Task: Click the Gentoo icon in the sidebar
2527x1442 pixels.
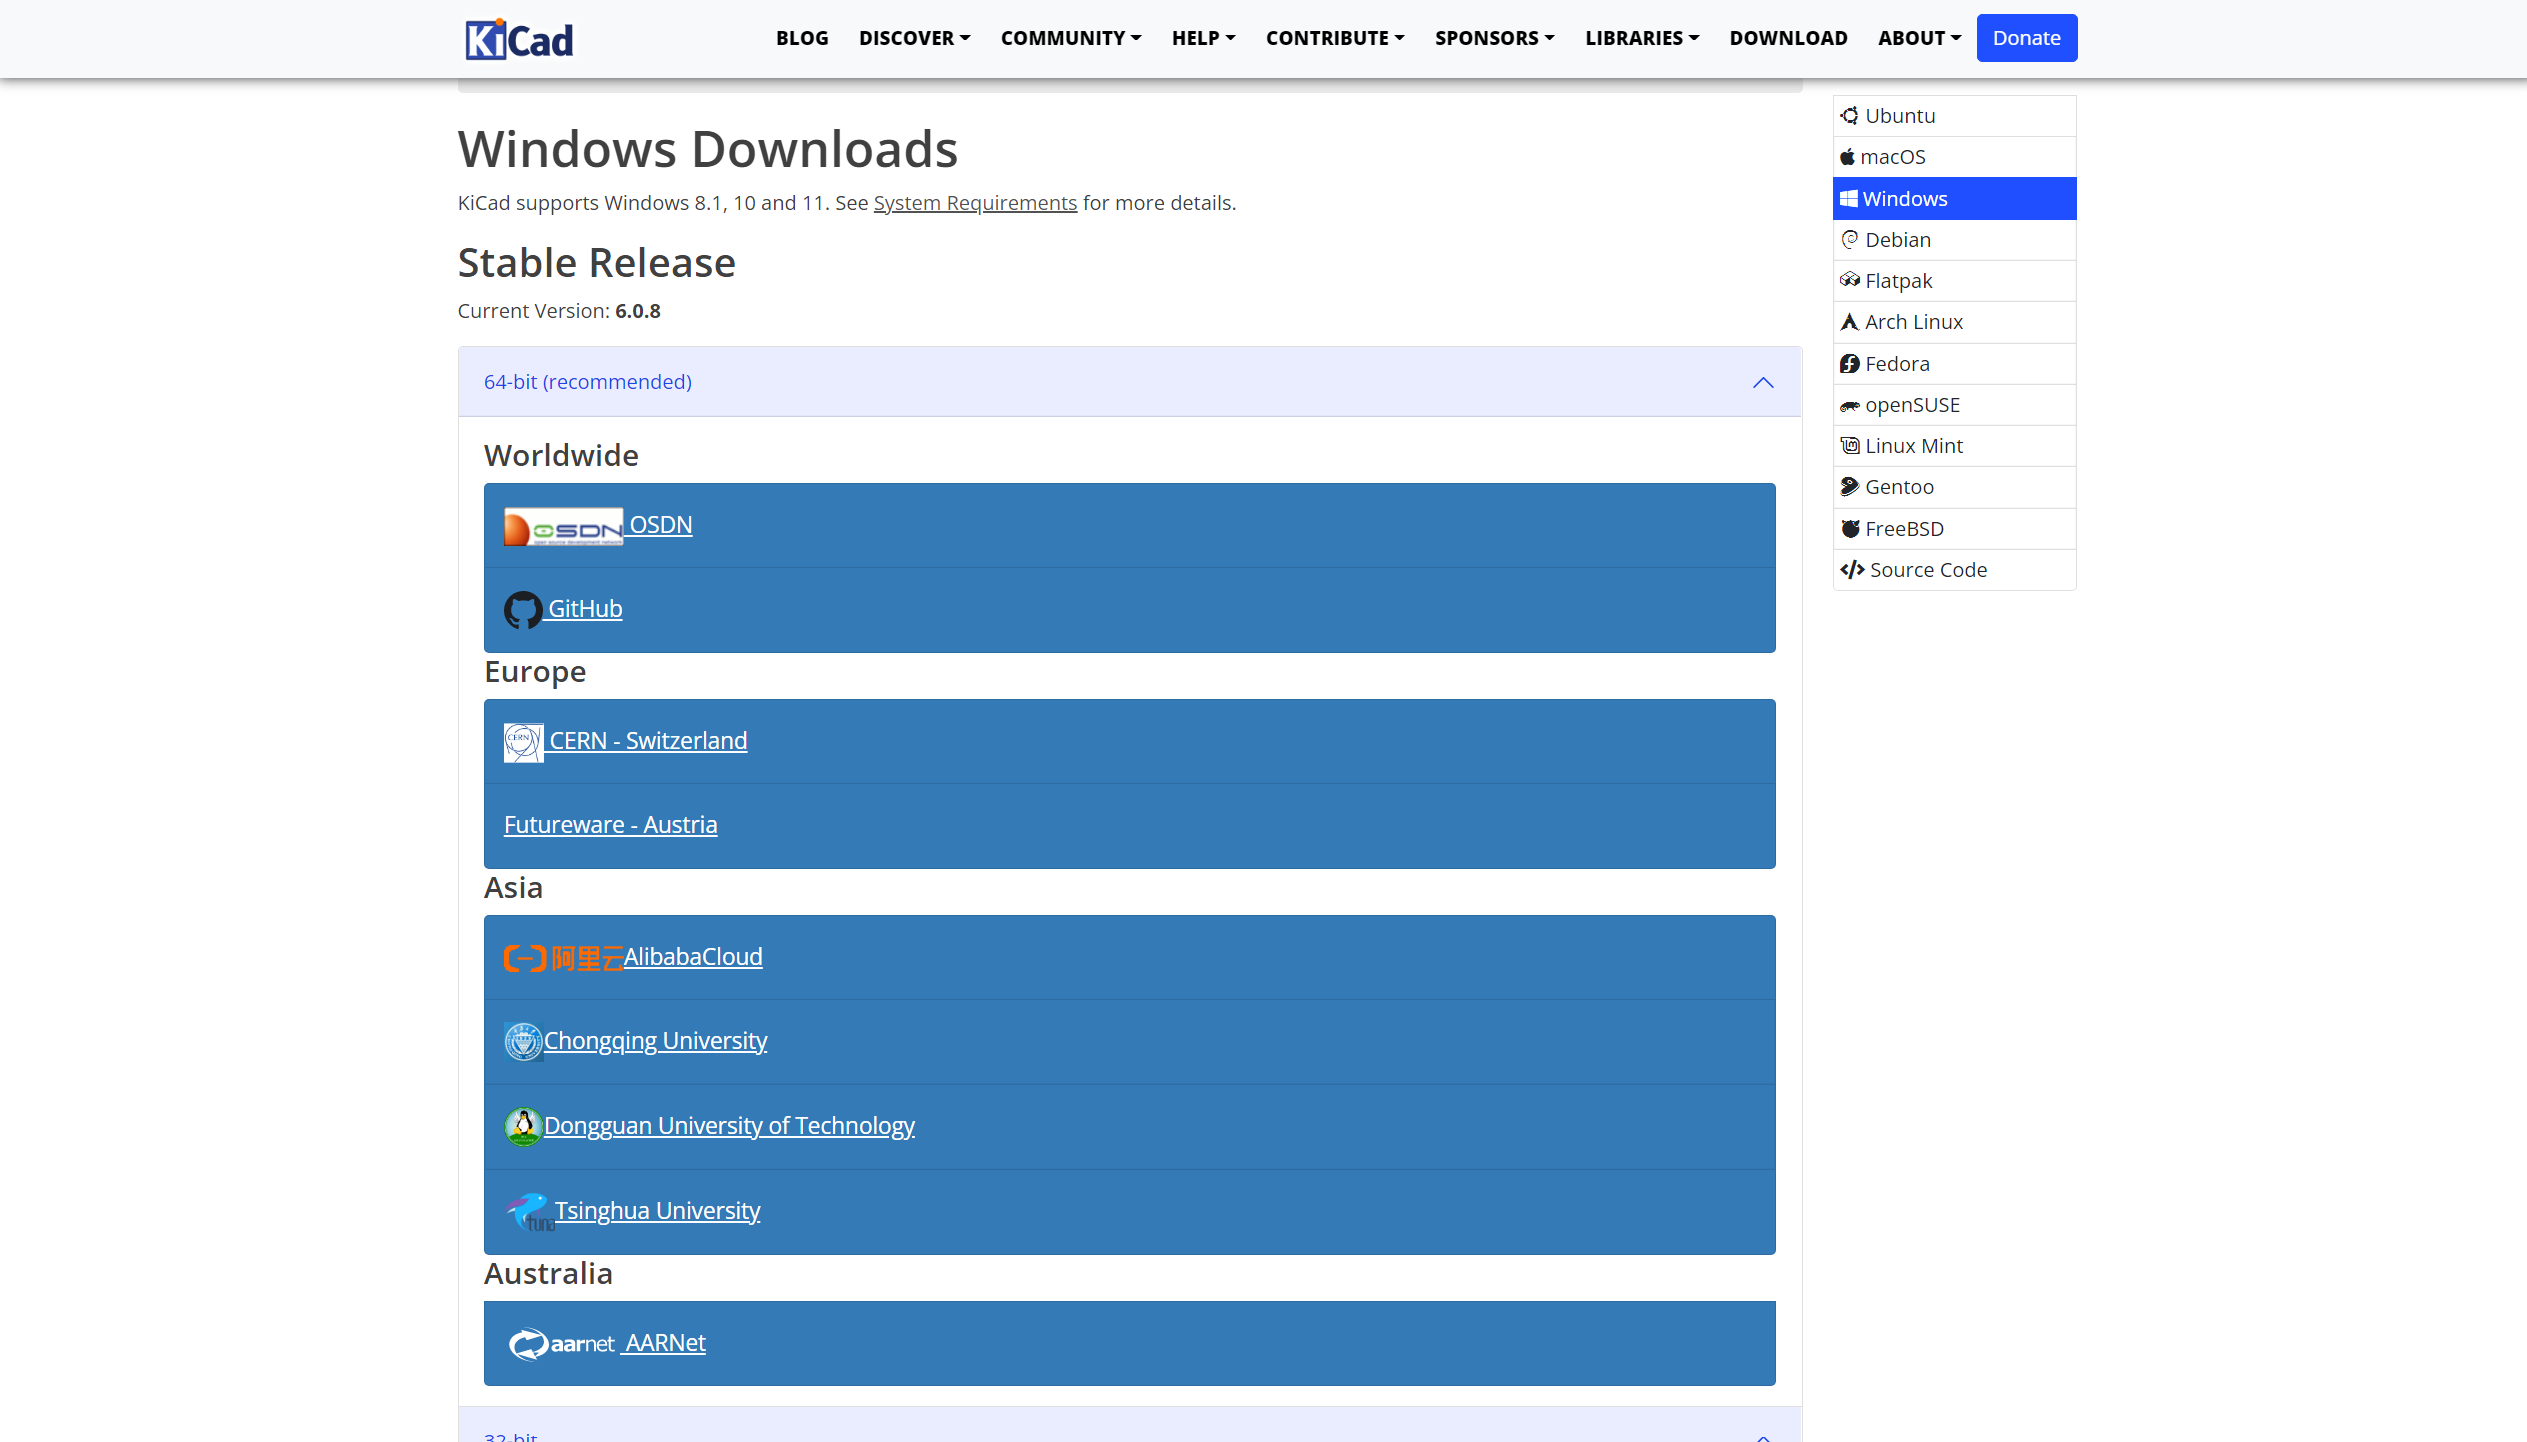Action: 1849,487
